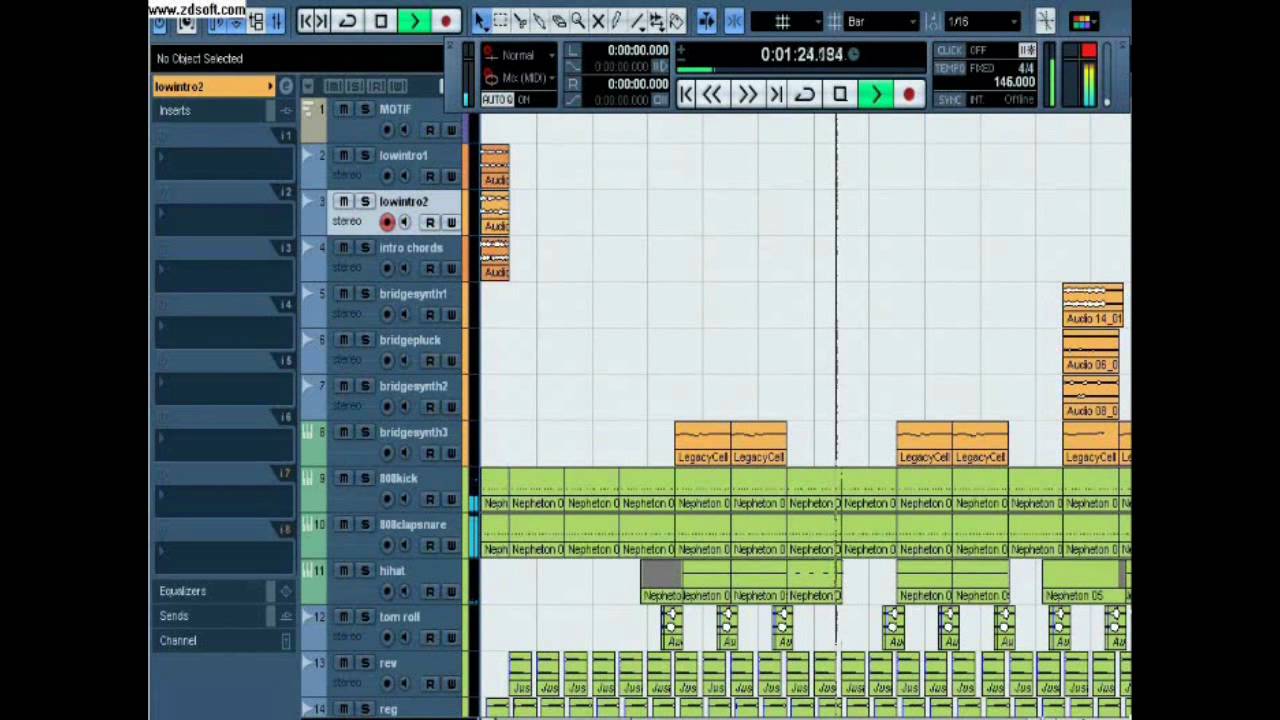The height and width of the screenshot is (720, 1280).
Task: Select the Object Selection arrow tool
Action: [480, 21]
